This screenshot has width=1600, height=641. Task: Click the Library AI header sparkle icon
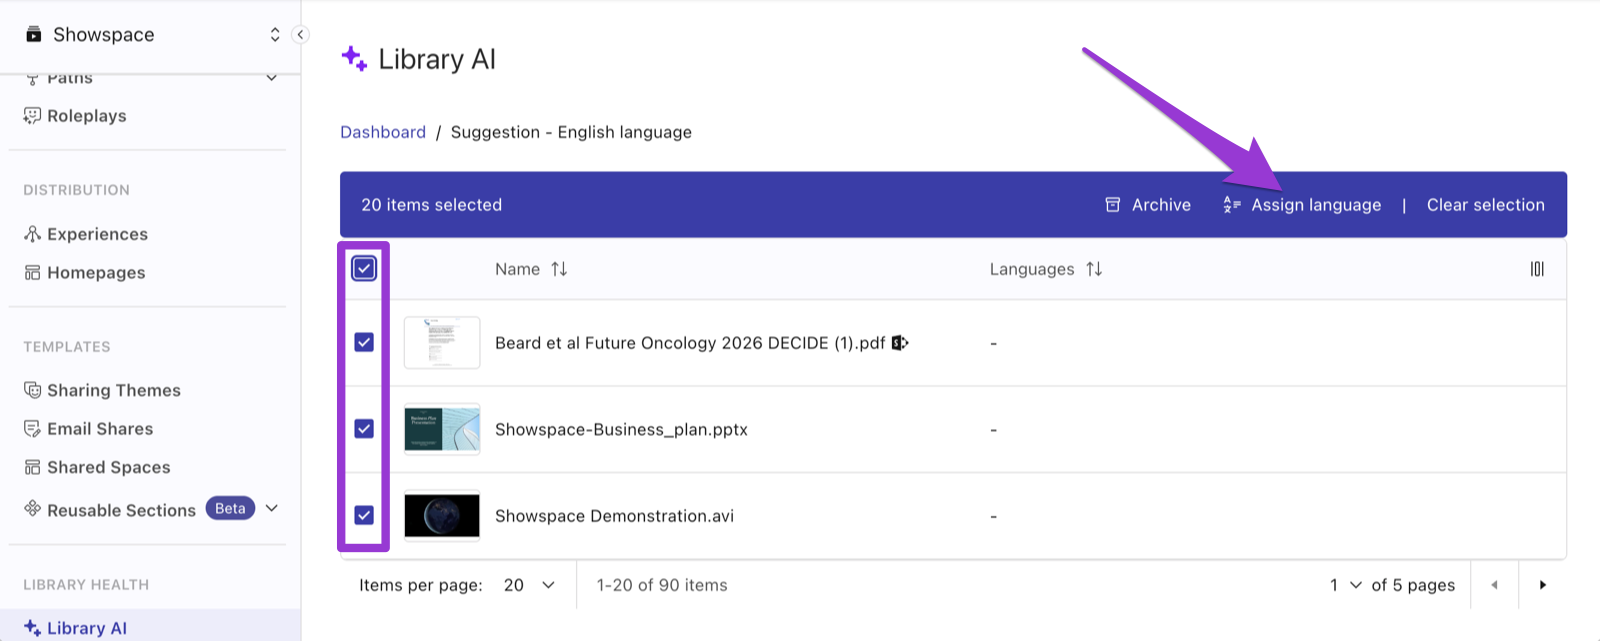354,58
